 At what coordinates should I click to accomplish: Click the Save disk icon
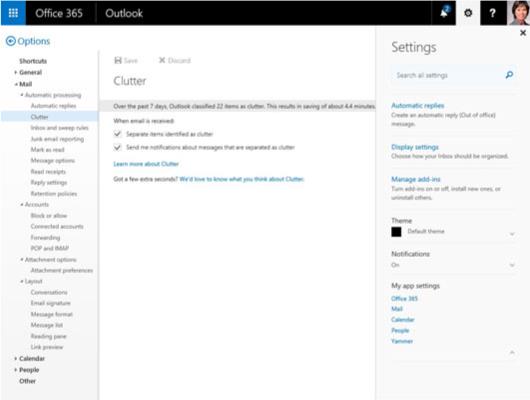point(118,60)
